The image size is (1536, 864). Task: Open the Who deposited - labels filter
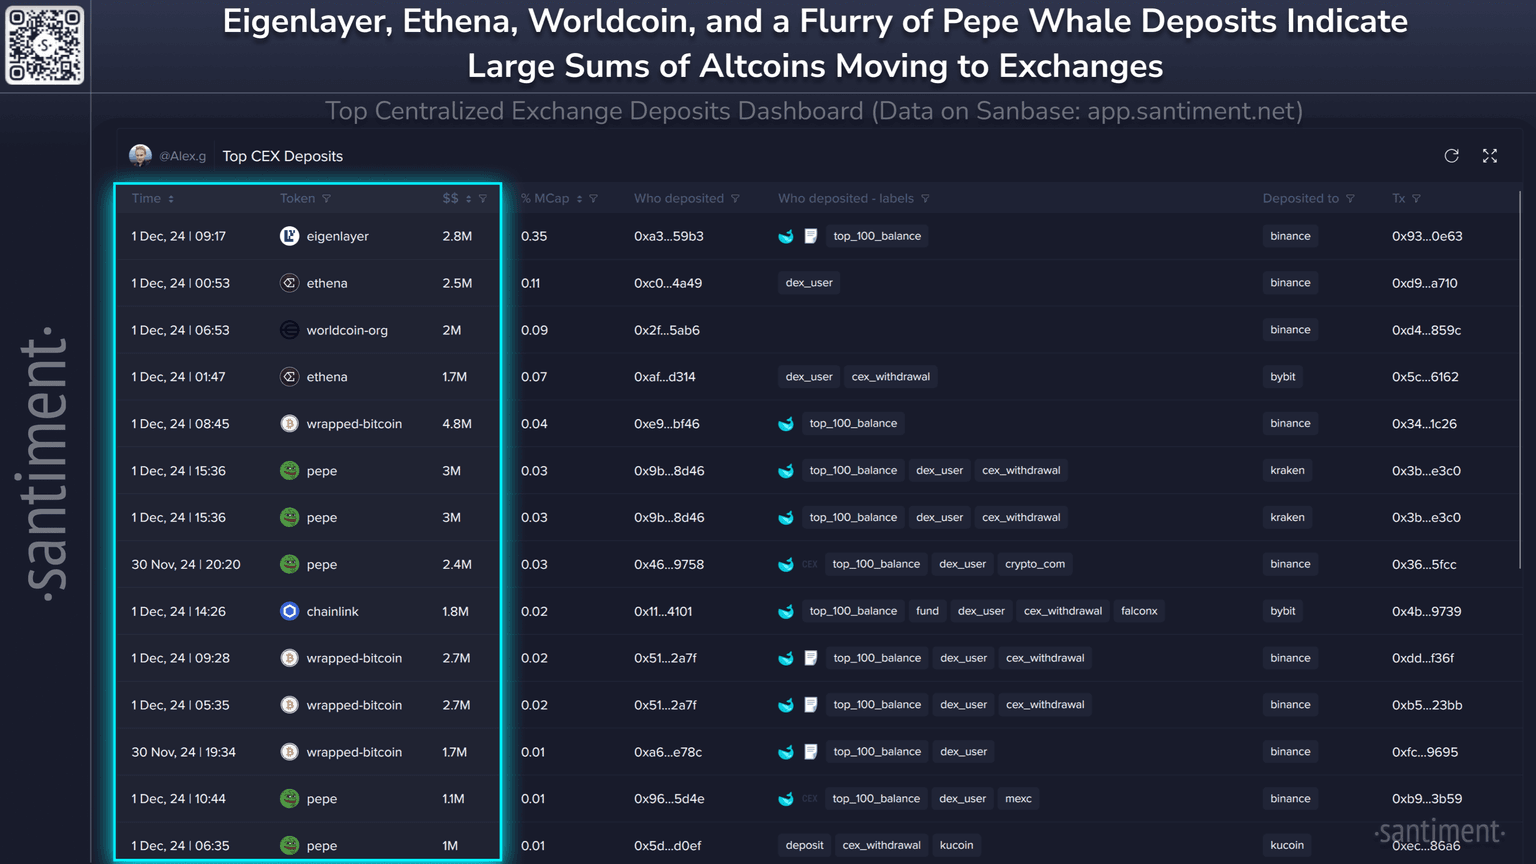(x=925, y=199)
